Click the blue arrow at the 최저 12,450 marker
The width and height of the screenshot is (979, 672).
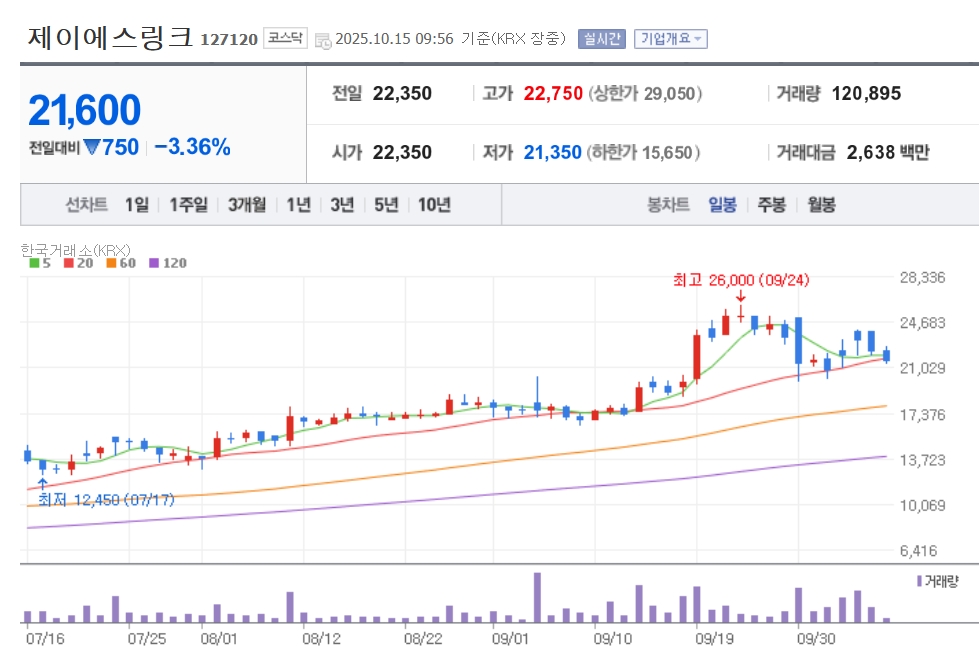(x=42, y=482)
